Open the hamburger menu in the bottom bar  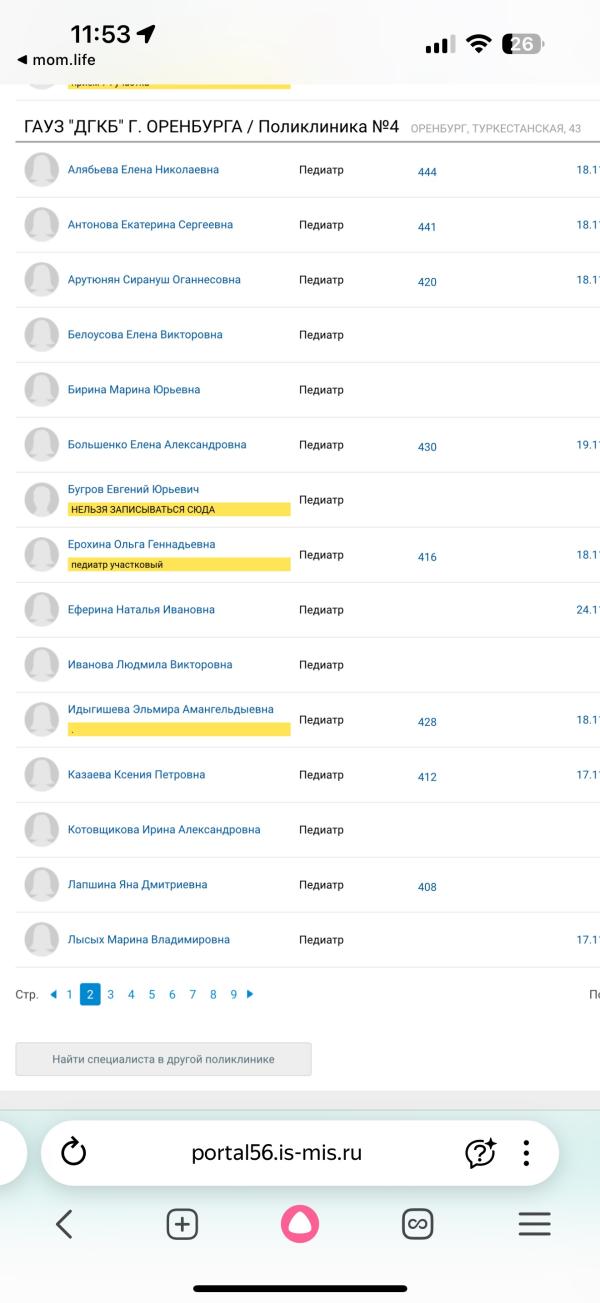534,1224
